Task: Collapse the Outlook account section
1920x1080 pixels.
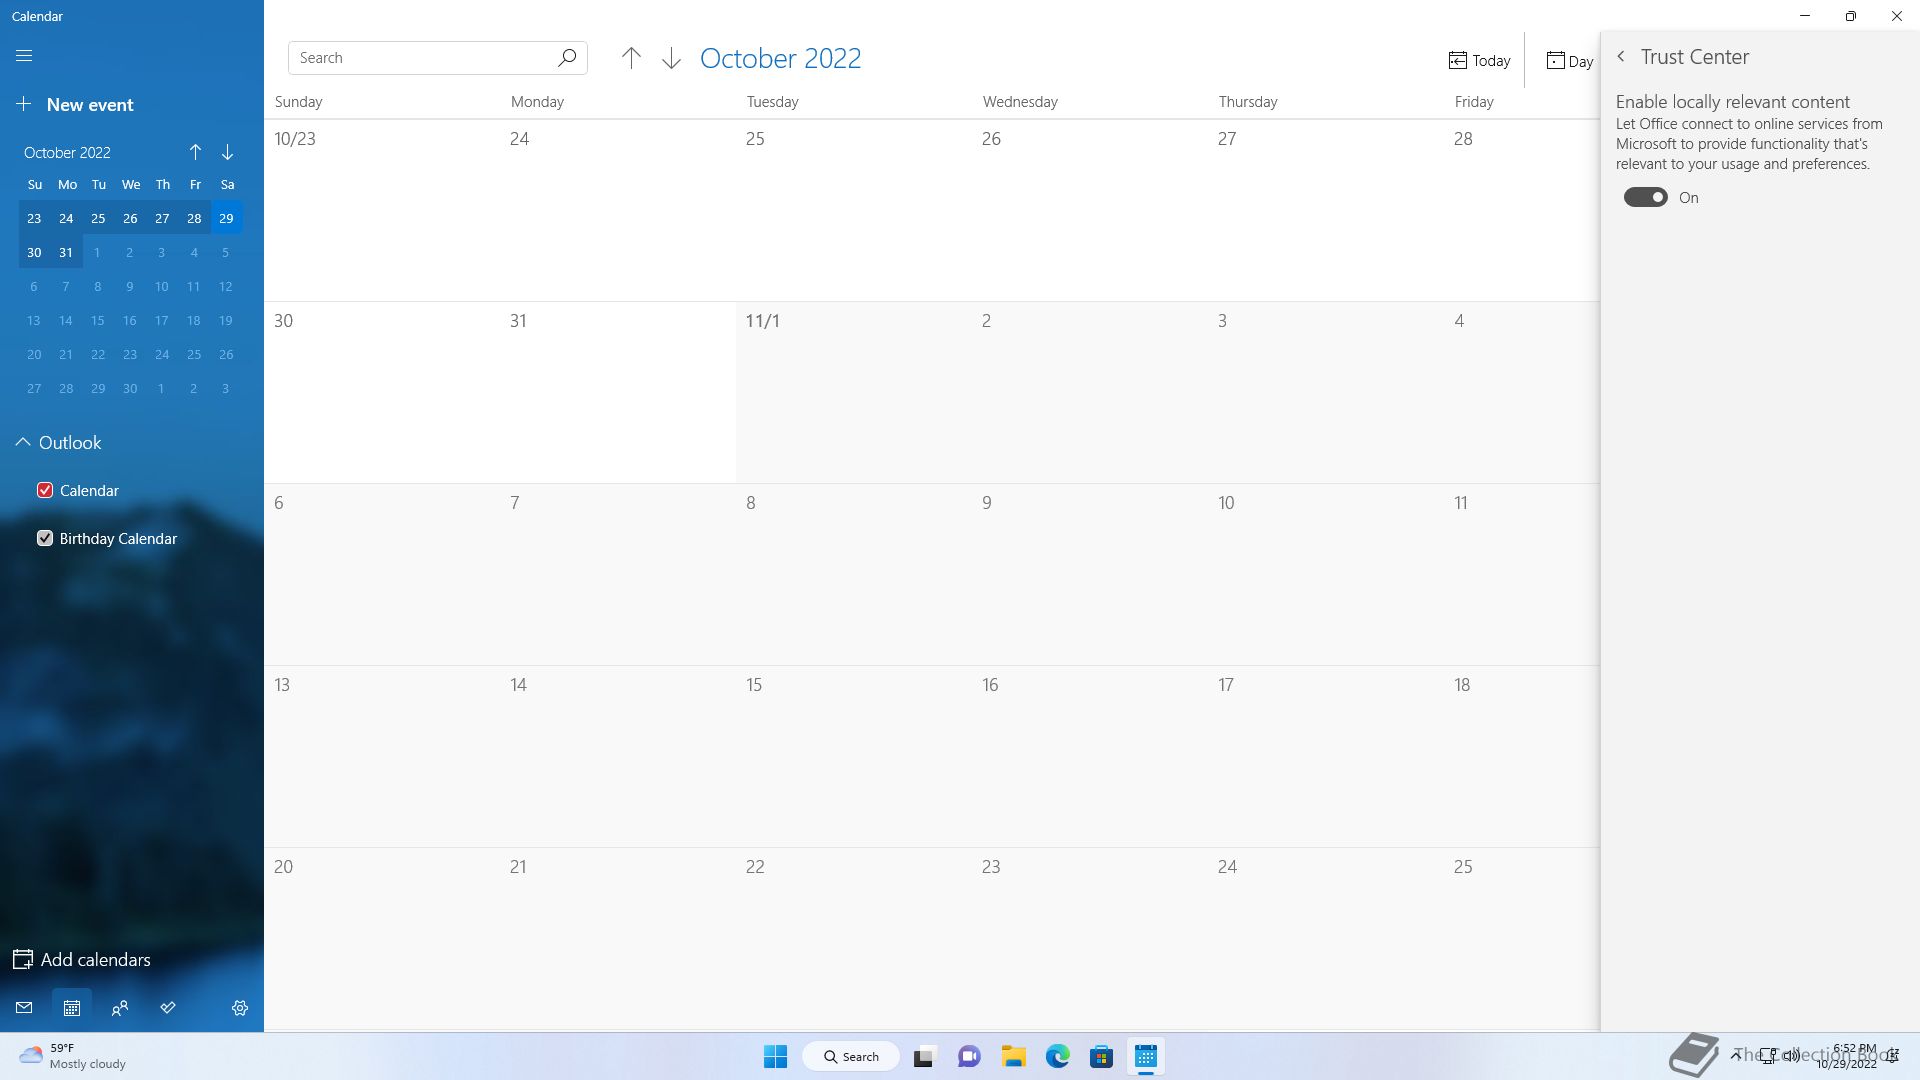Action: click(22, 443)
